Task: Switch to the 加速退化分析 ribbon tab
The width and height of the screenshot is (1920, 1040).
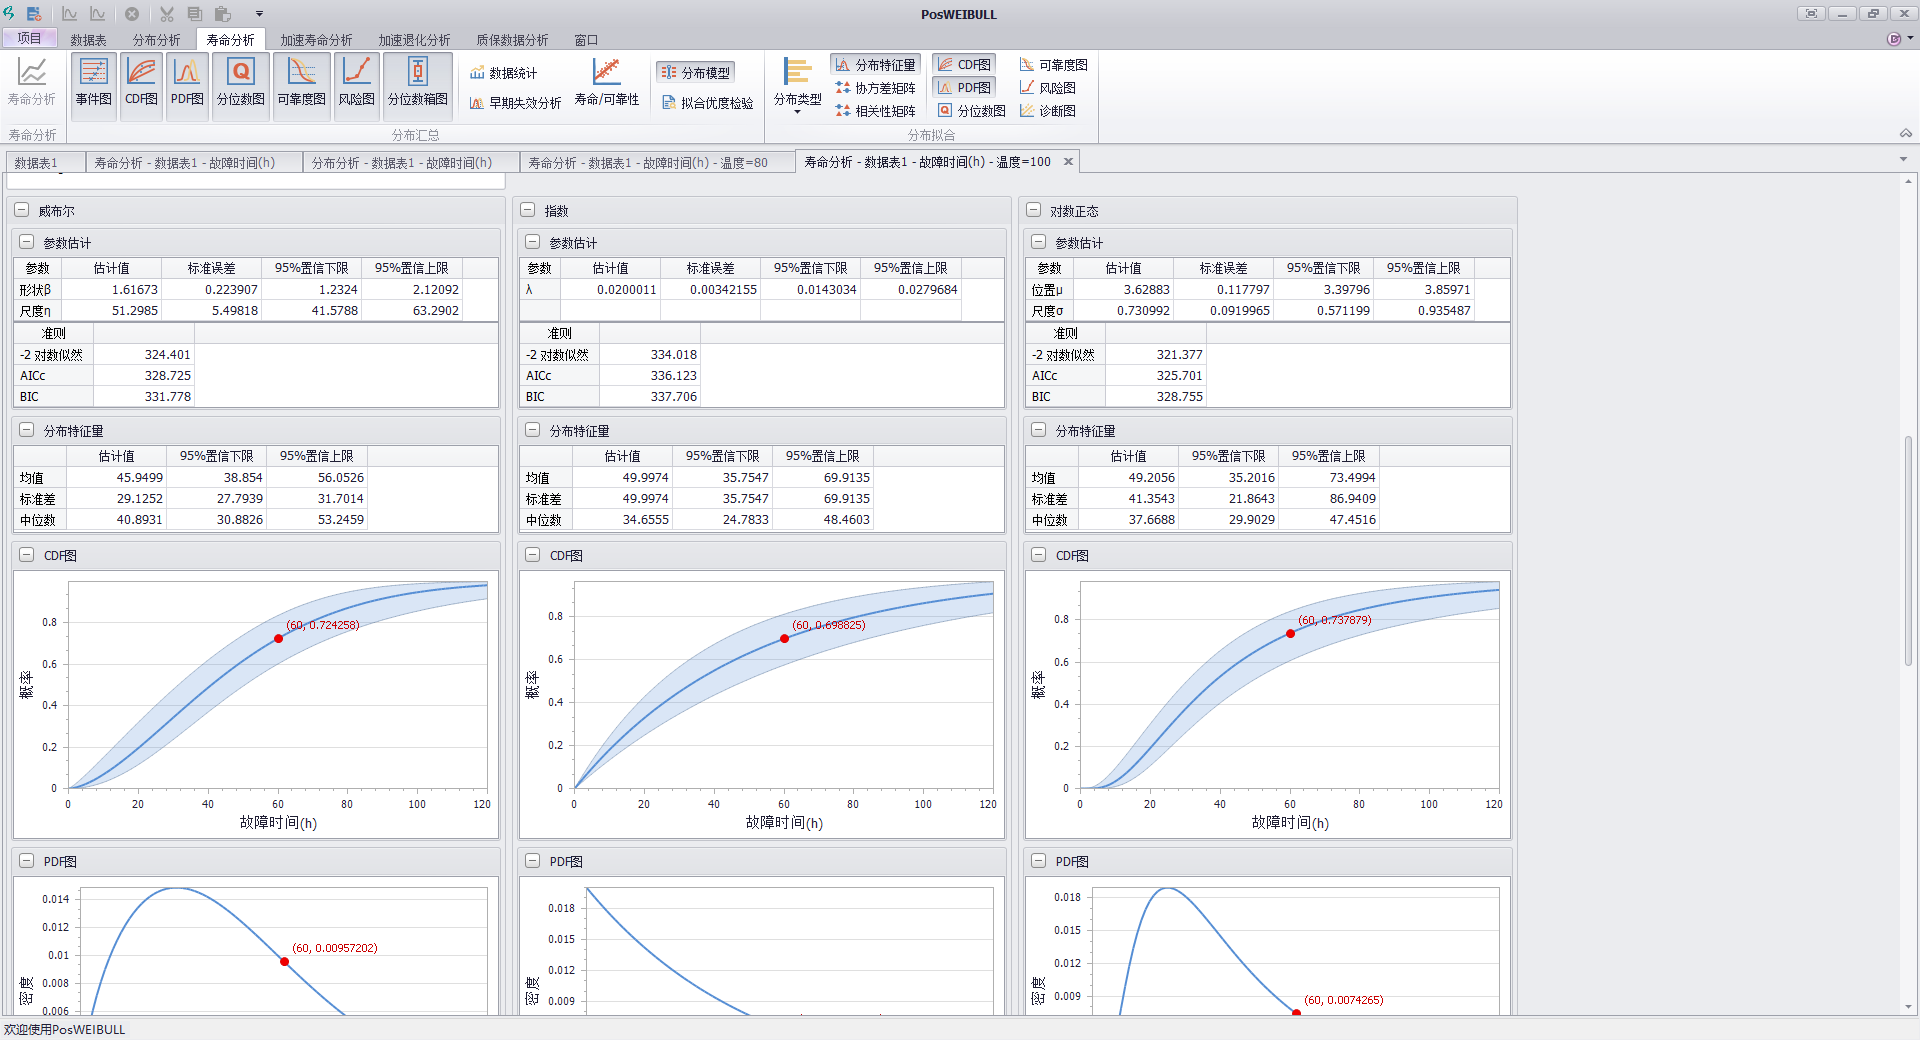Action: 414,40
